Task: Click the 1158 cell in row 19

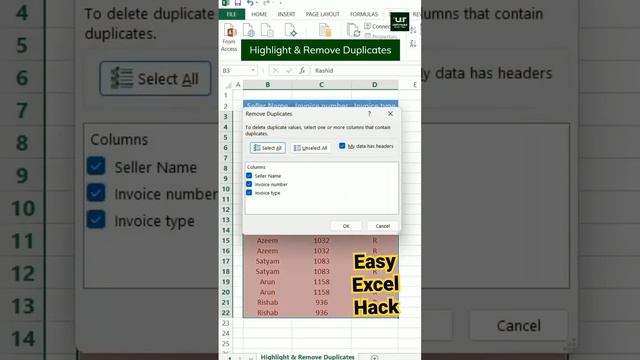Action: point(322,282)
